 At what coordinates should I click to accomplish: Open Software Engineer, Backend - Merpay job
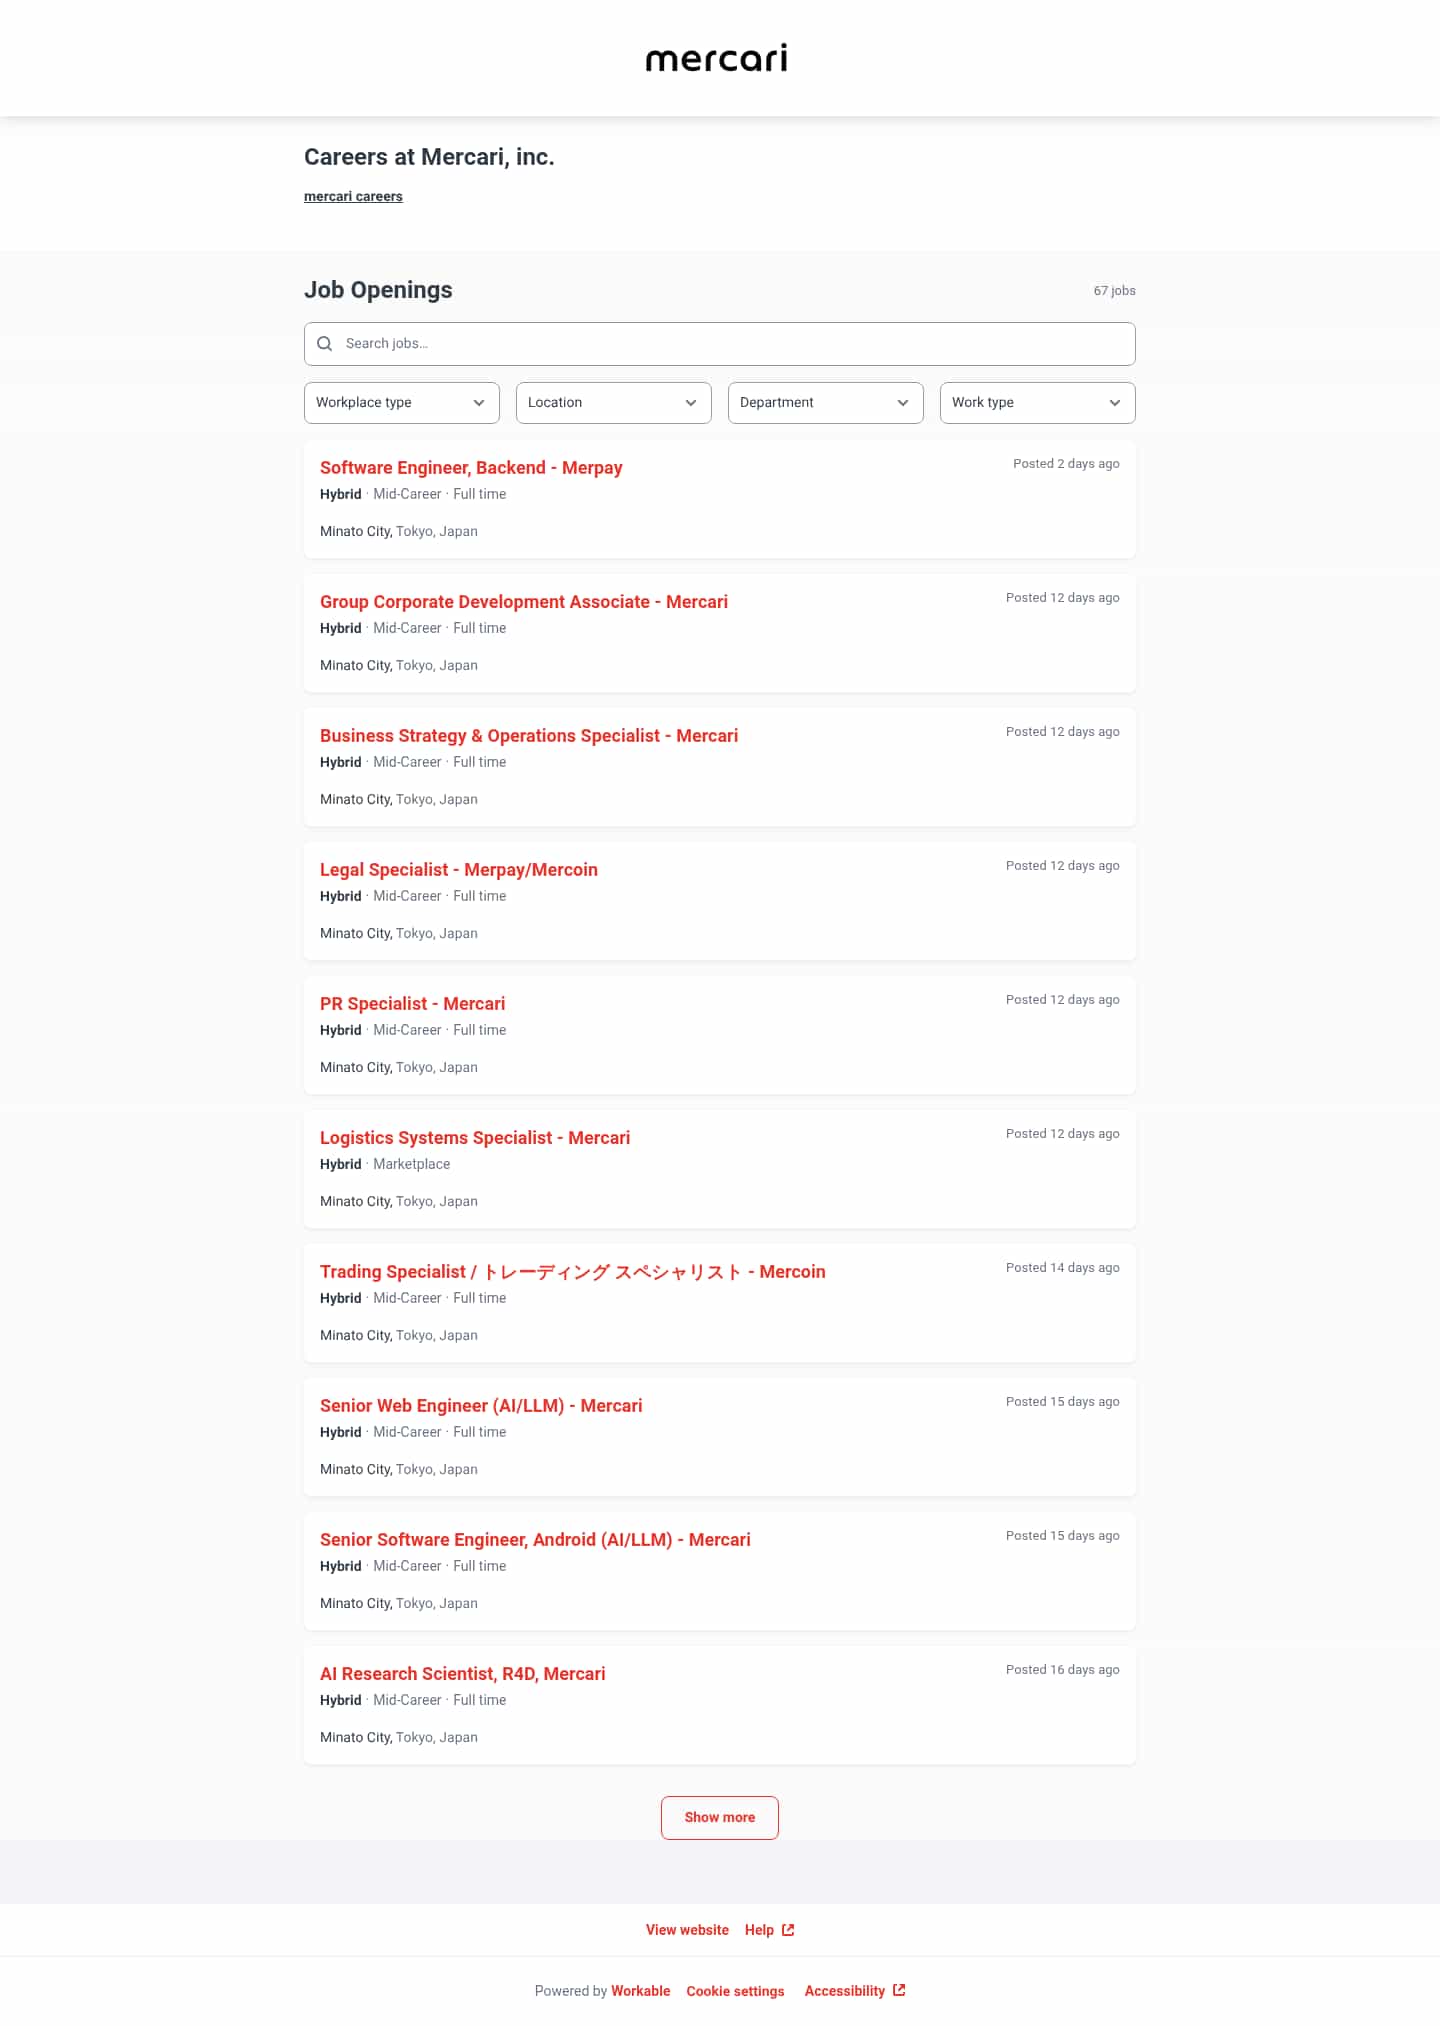click(471, 468)
